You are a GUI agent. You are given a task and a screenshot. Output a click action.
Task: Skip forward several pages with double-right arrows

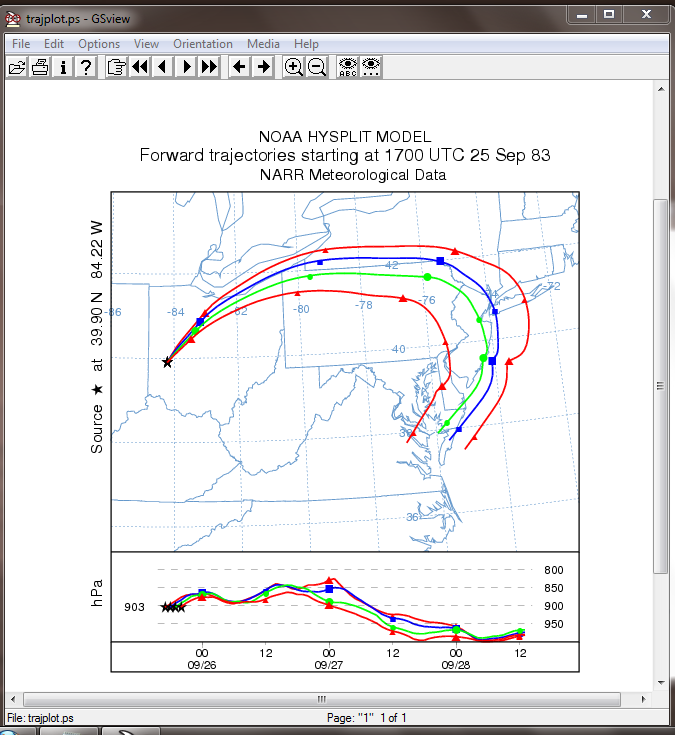click(209, 67)
